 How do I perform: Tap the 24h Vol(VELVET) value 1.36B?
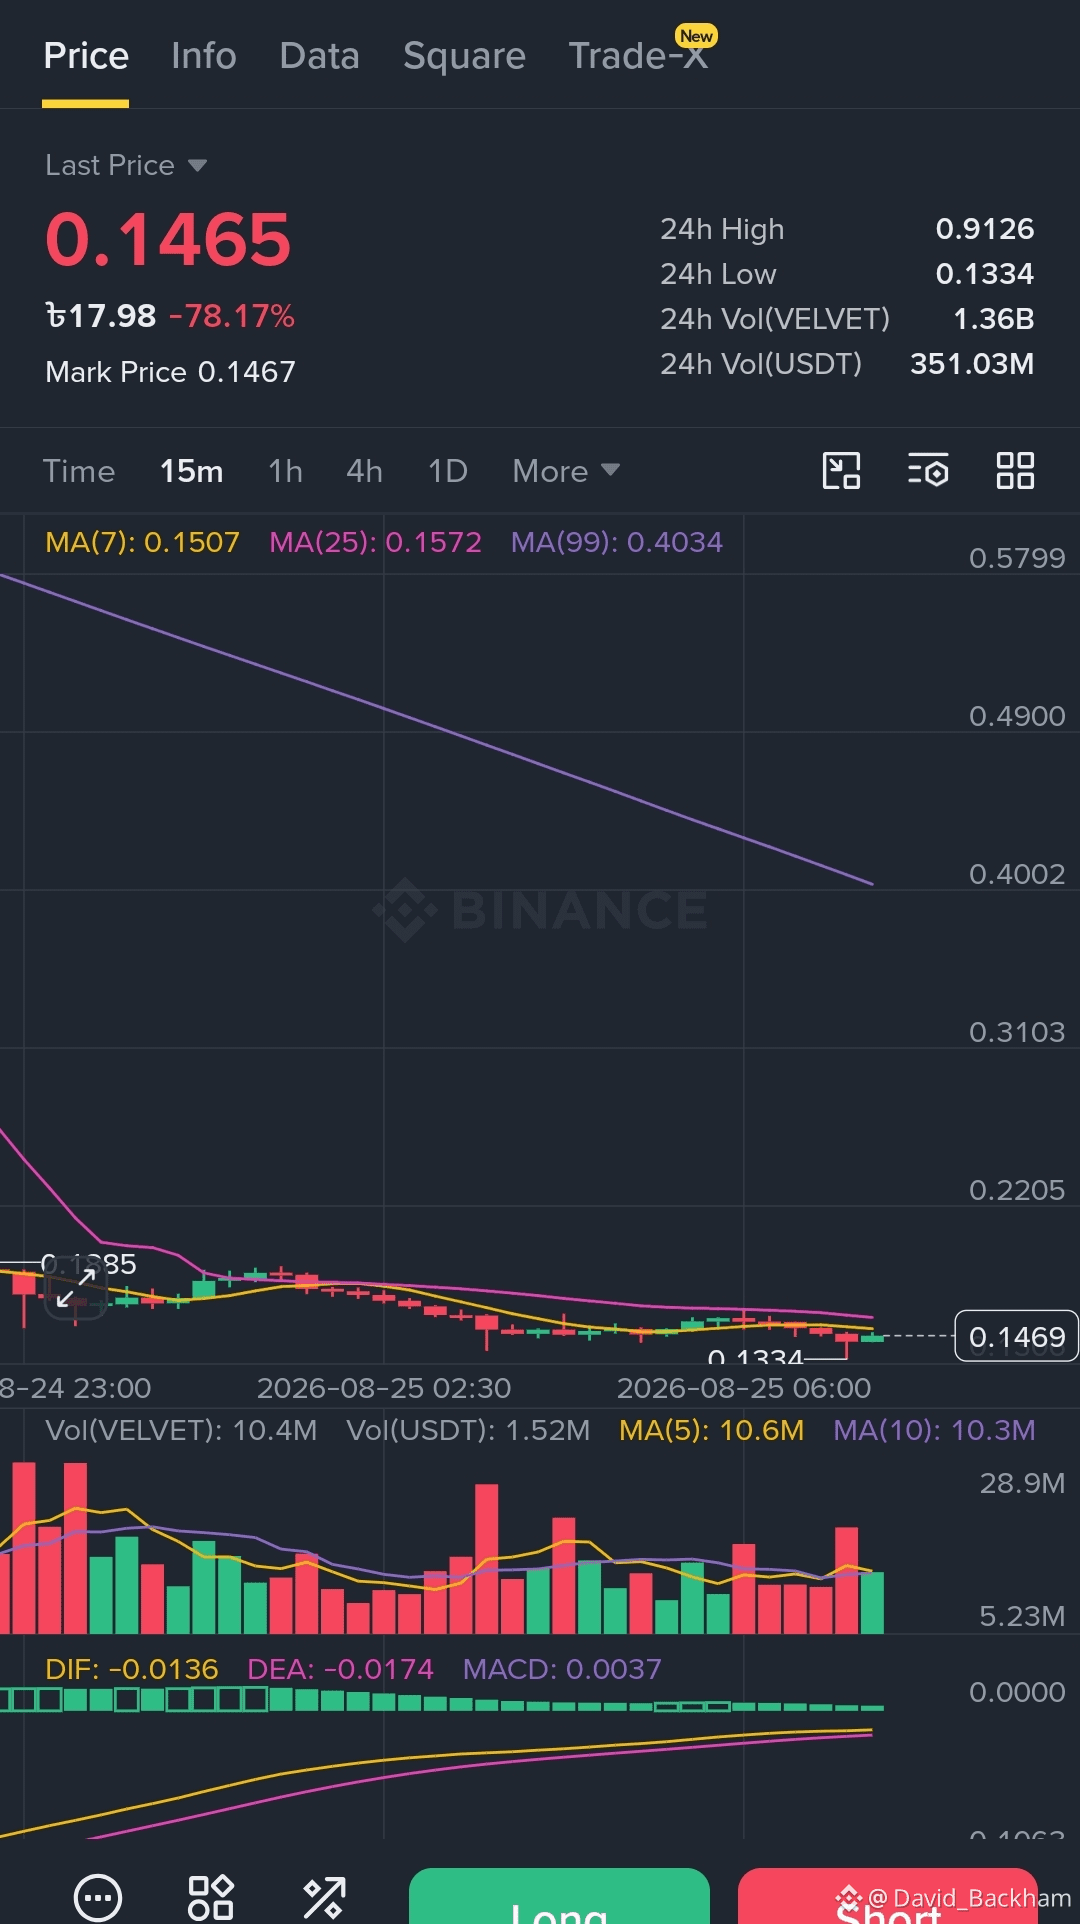pyautogui.click(x=994, y=319)
